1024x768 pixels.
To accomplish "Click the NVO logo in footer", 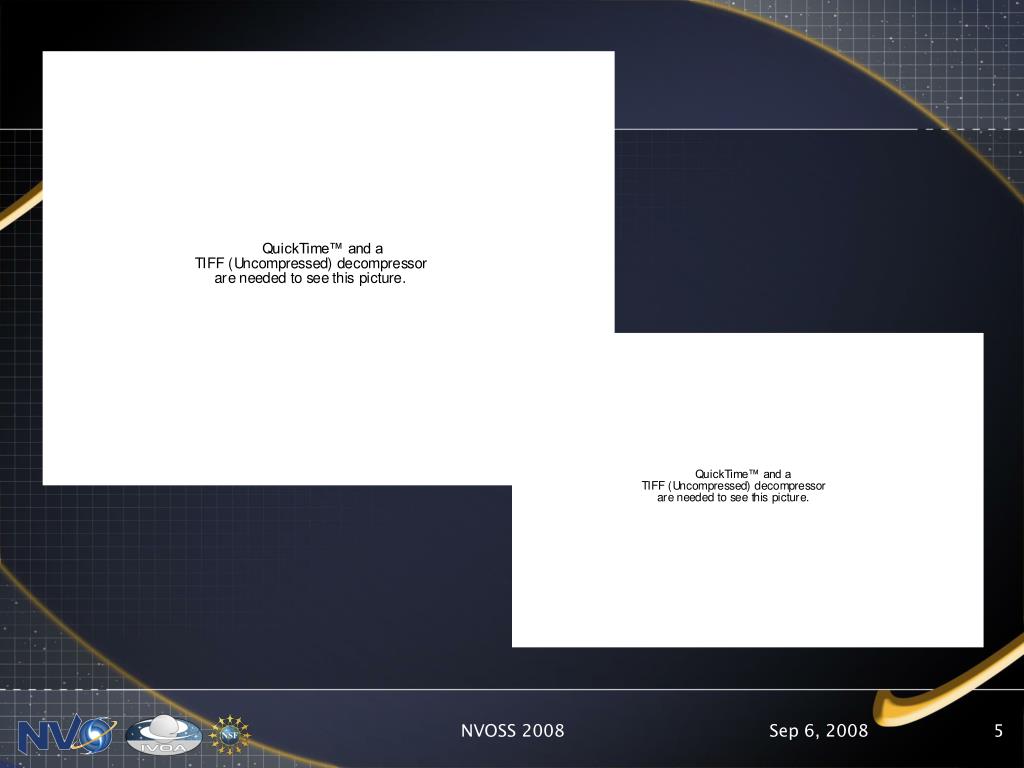I will tap(67, 735).
